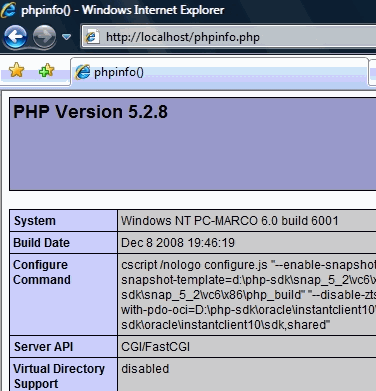This screenshot has width=376, height=391.
Task: Click the Add to Favorites icon
Action: pos(46,70)
